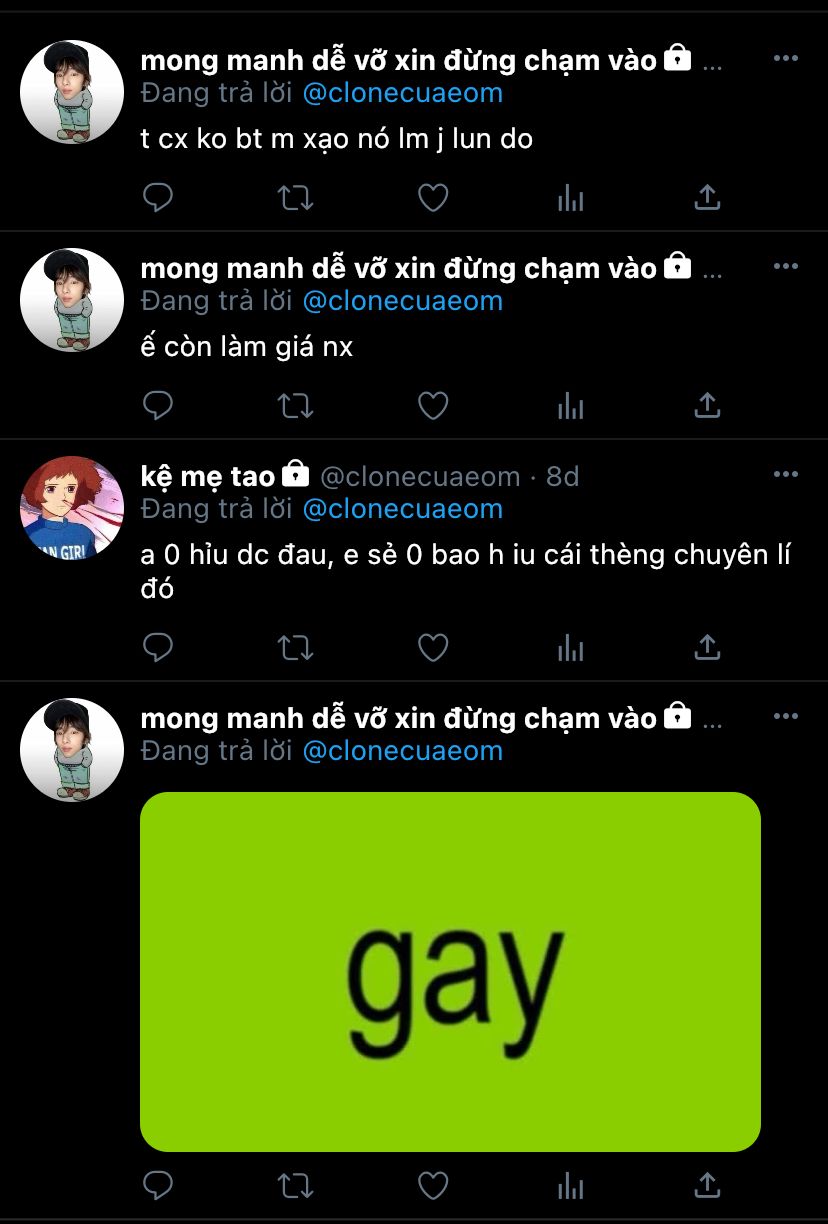Viewport: 828px width, 1224px height.
Task: Share the green gay image tweet
Action: coord(707,1186)
